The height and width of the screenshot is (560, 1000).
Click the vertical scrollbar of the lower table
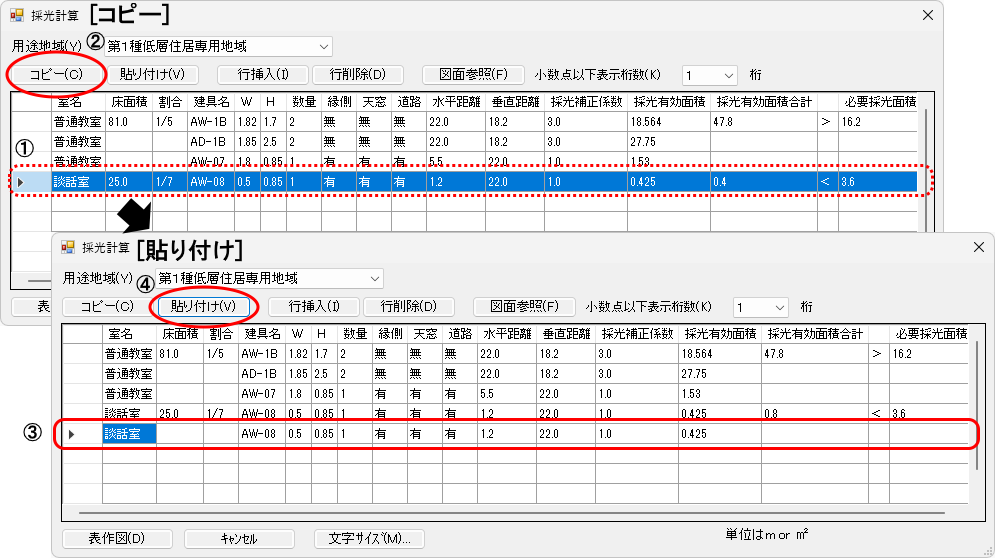pos(978,400)
